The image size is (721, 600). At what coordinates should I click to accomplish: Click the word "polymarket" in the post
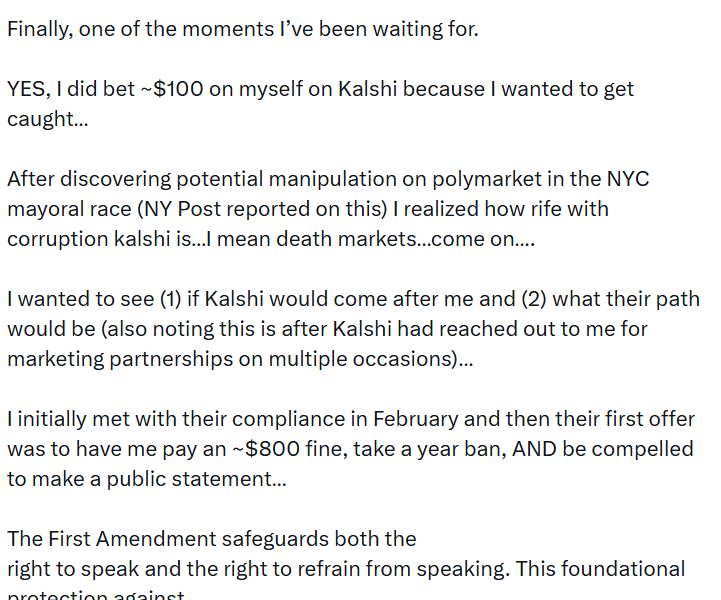click(484, 179)
